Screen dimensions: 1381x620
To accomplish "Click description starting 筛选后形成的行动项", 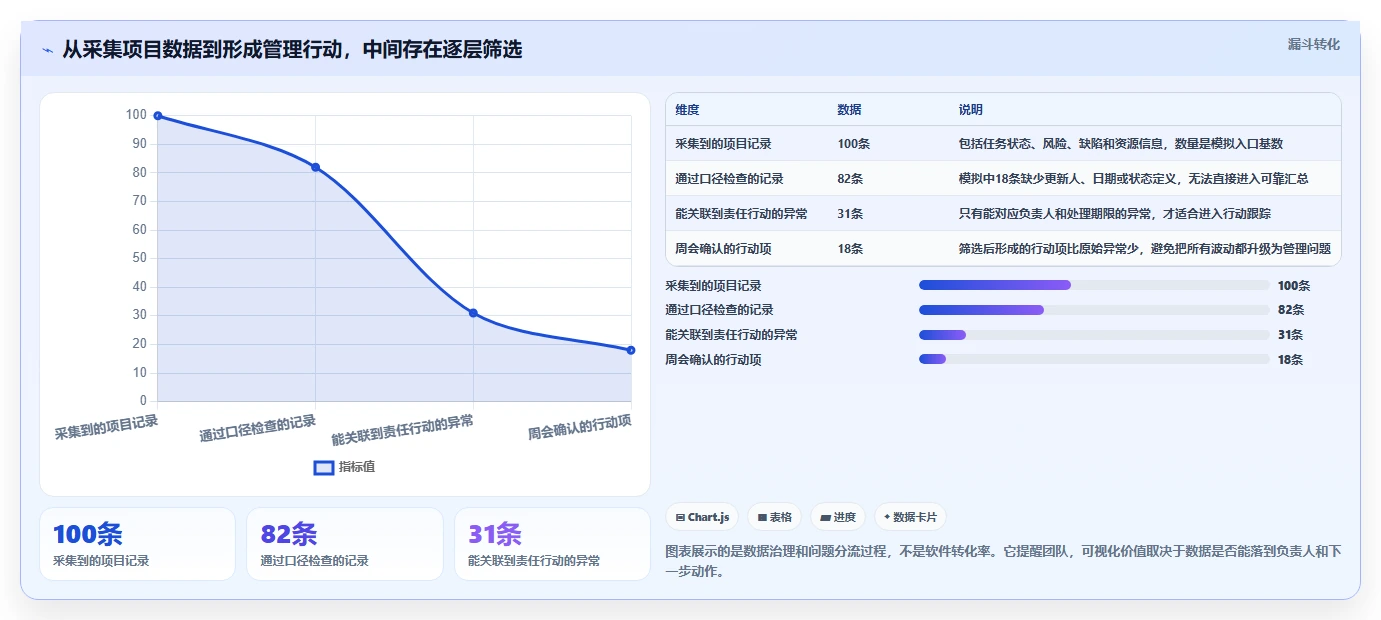I will coord(1144,248).
